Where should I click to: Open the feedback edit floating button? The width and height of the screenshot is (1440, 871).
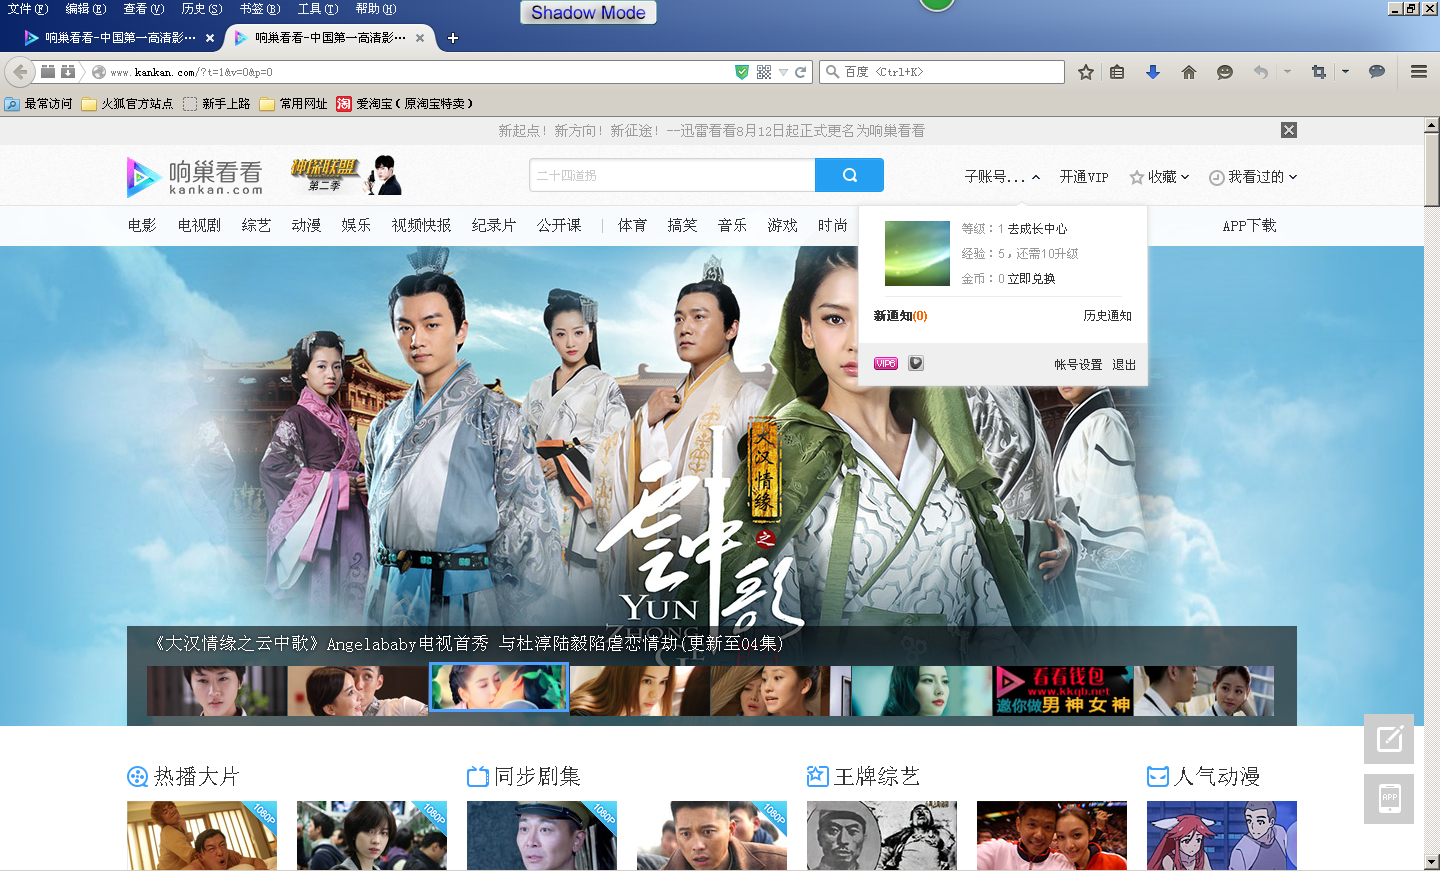[x=1389, y=739]
